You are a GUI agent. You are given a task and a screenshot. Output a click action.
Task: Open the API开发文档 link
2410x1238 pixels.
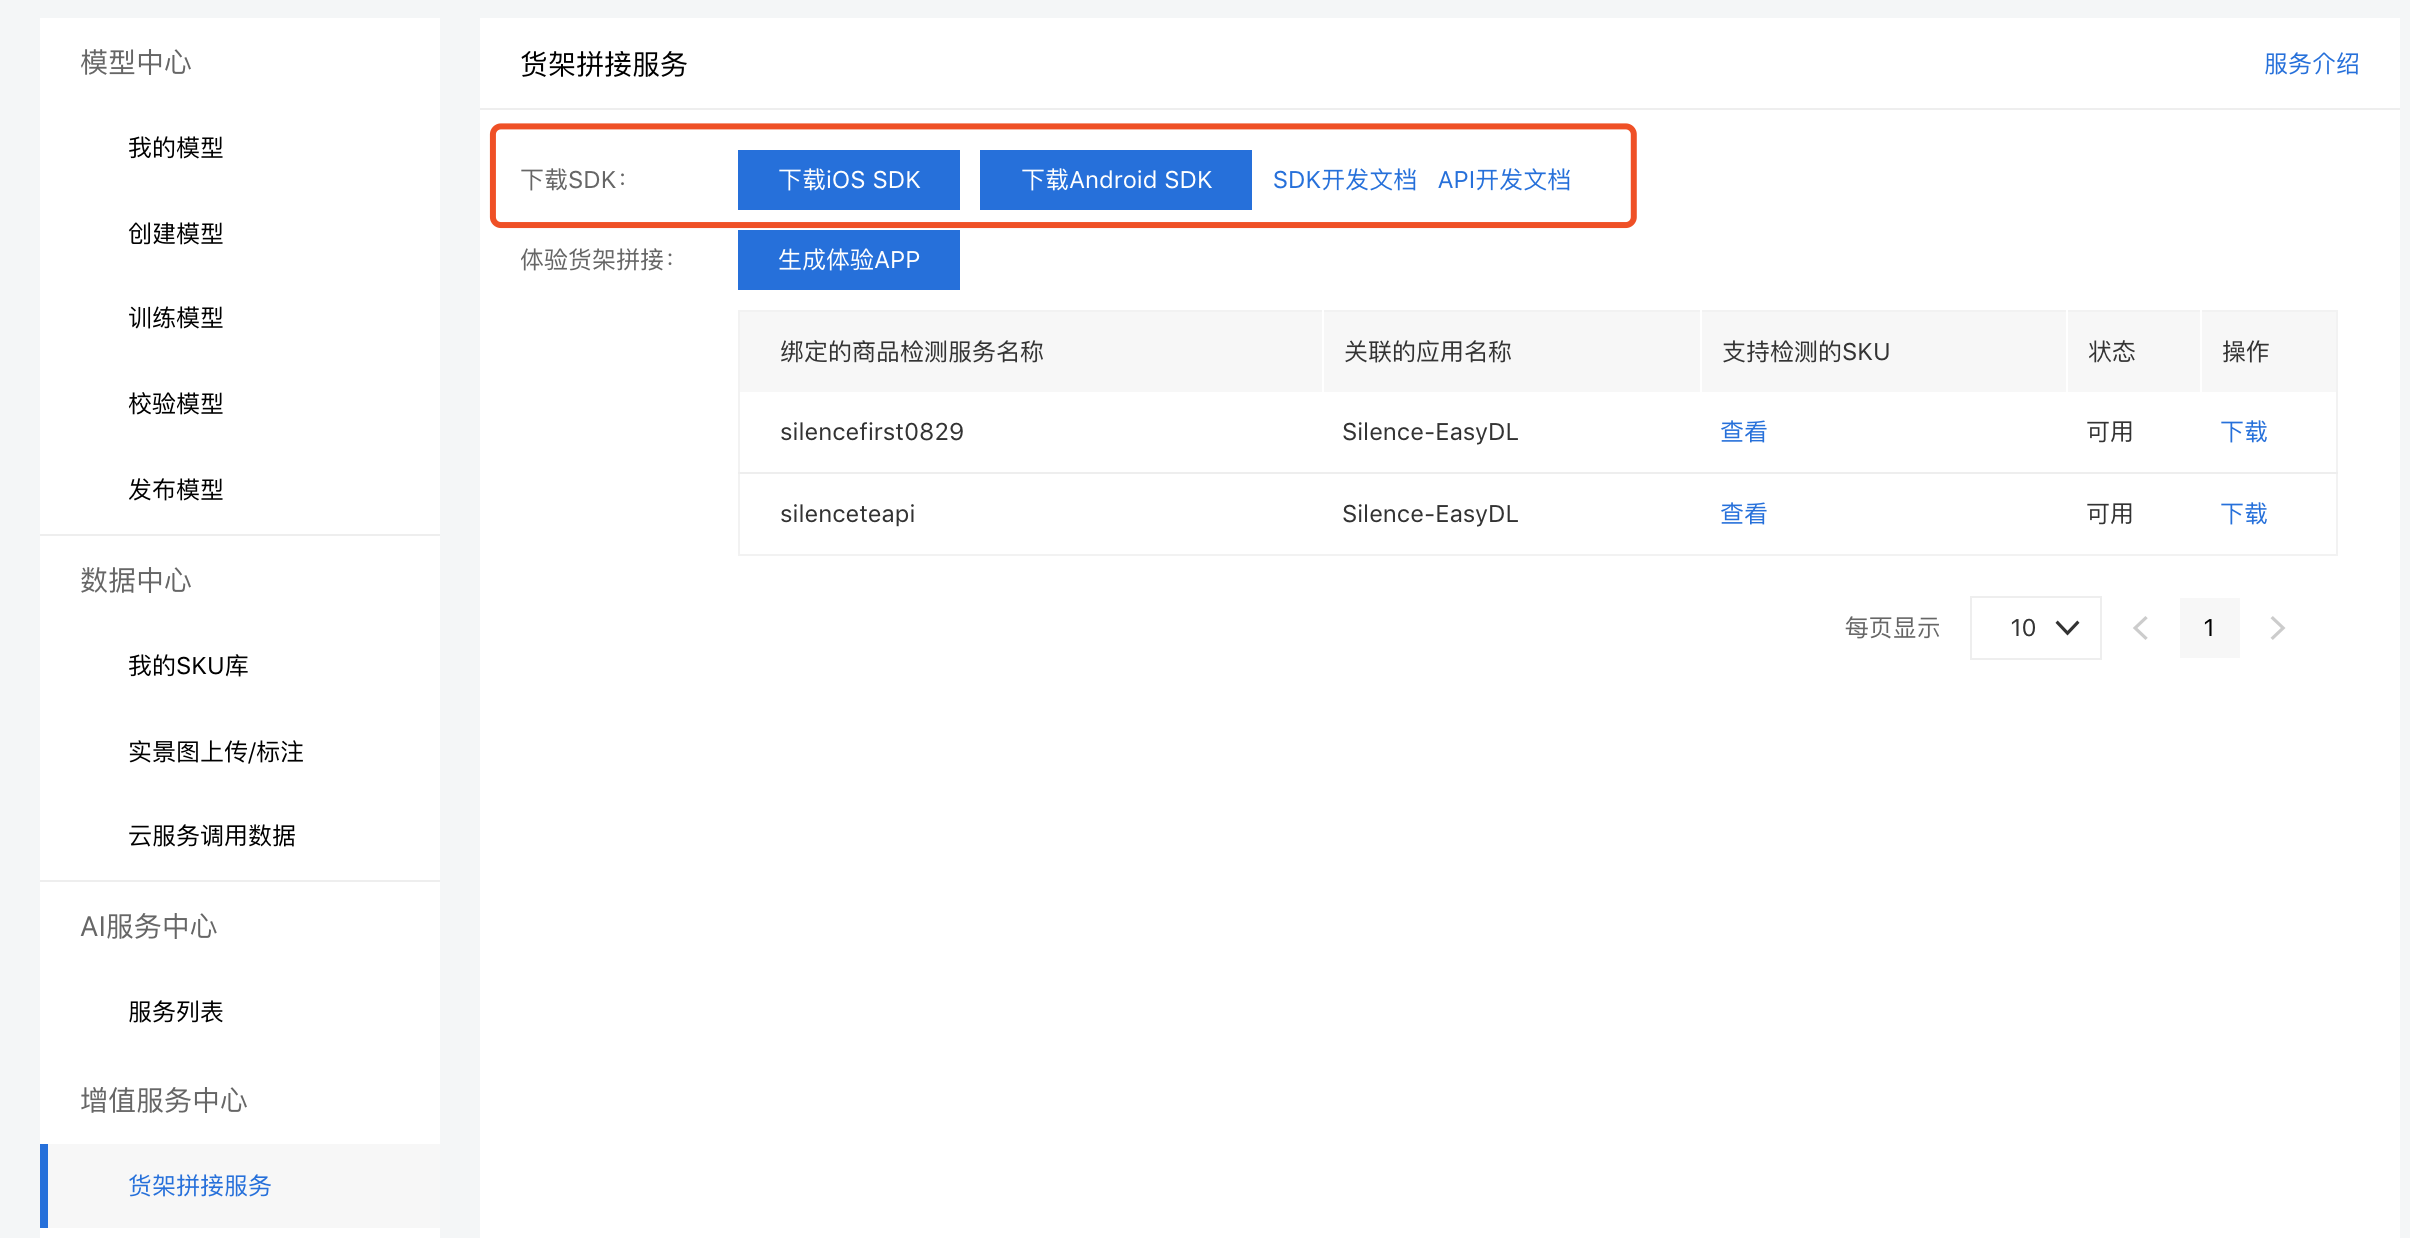click(x=1504, y=180)
